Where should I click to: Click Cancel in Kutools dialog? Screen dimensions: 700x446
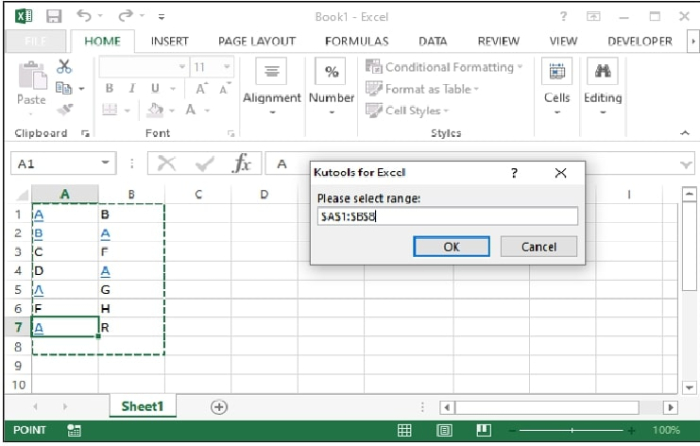click(x=539, y=246)
